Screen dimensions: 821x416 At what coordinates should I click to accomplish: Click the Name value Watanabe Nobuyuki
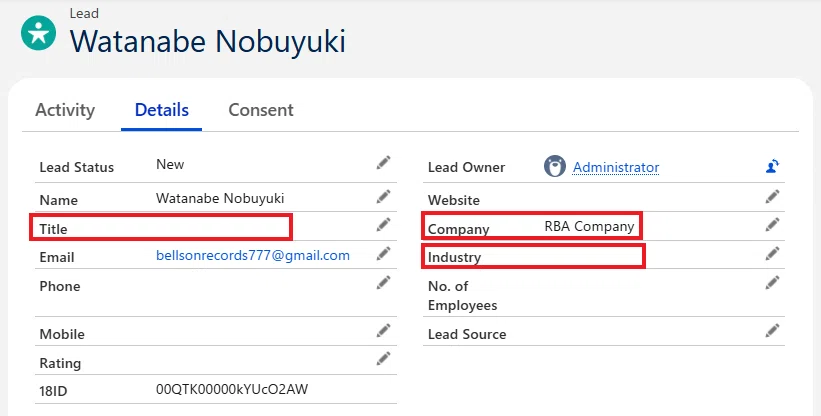click(220, 198)
